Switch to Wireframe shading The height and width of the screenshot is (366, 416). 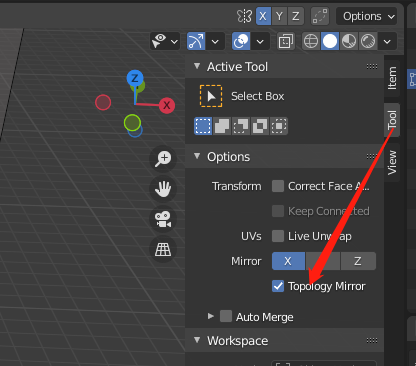tap(311, 41)
